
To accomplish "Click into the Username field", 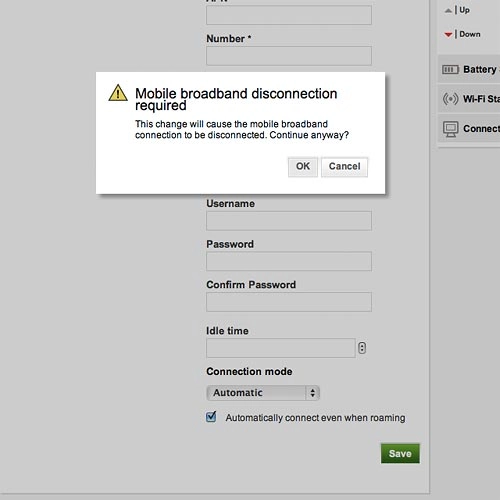I will click(x=289, y=221).
